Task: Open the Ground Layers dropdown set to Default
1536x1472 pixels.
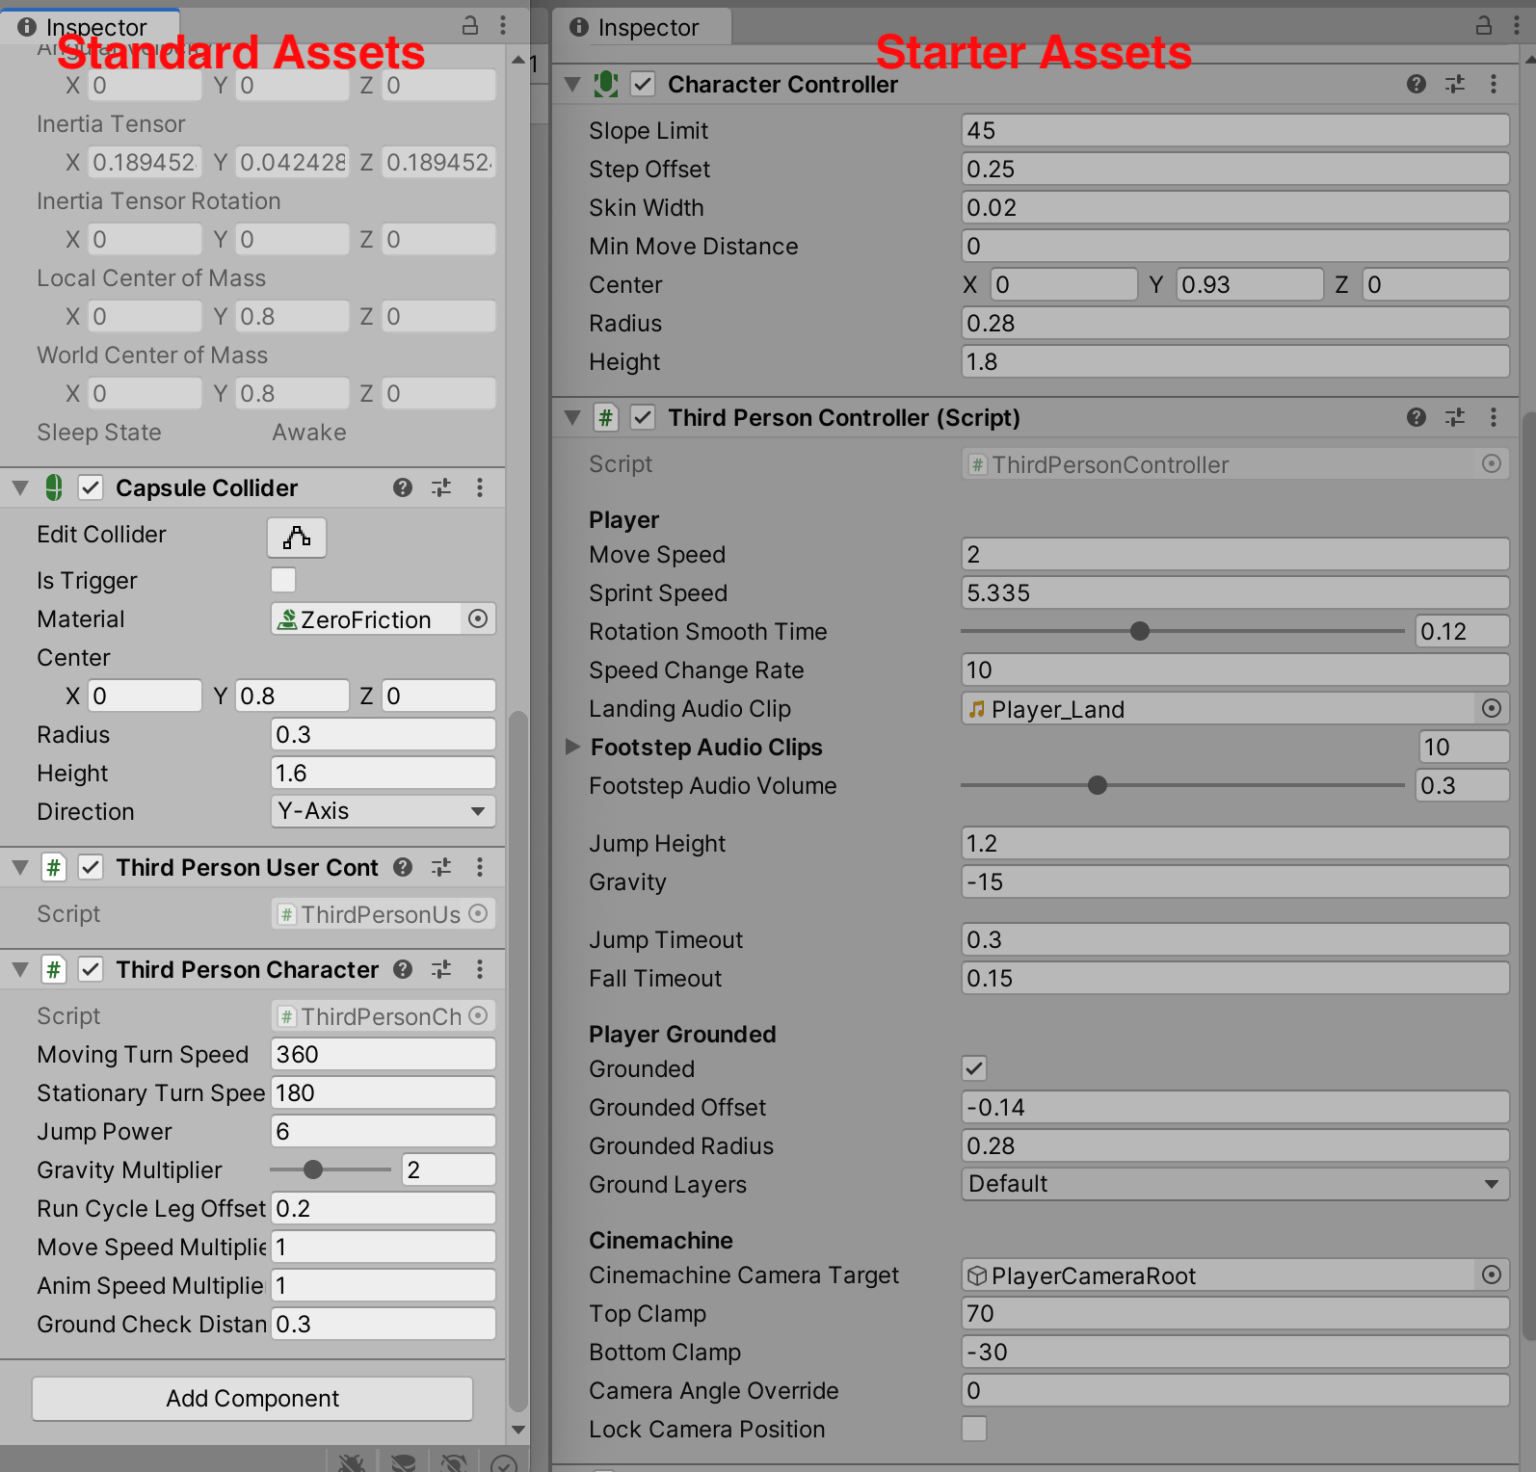Action: click(1235, 1184)
